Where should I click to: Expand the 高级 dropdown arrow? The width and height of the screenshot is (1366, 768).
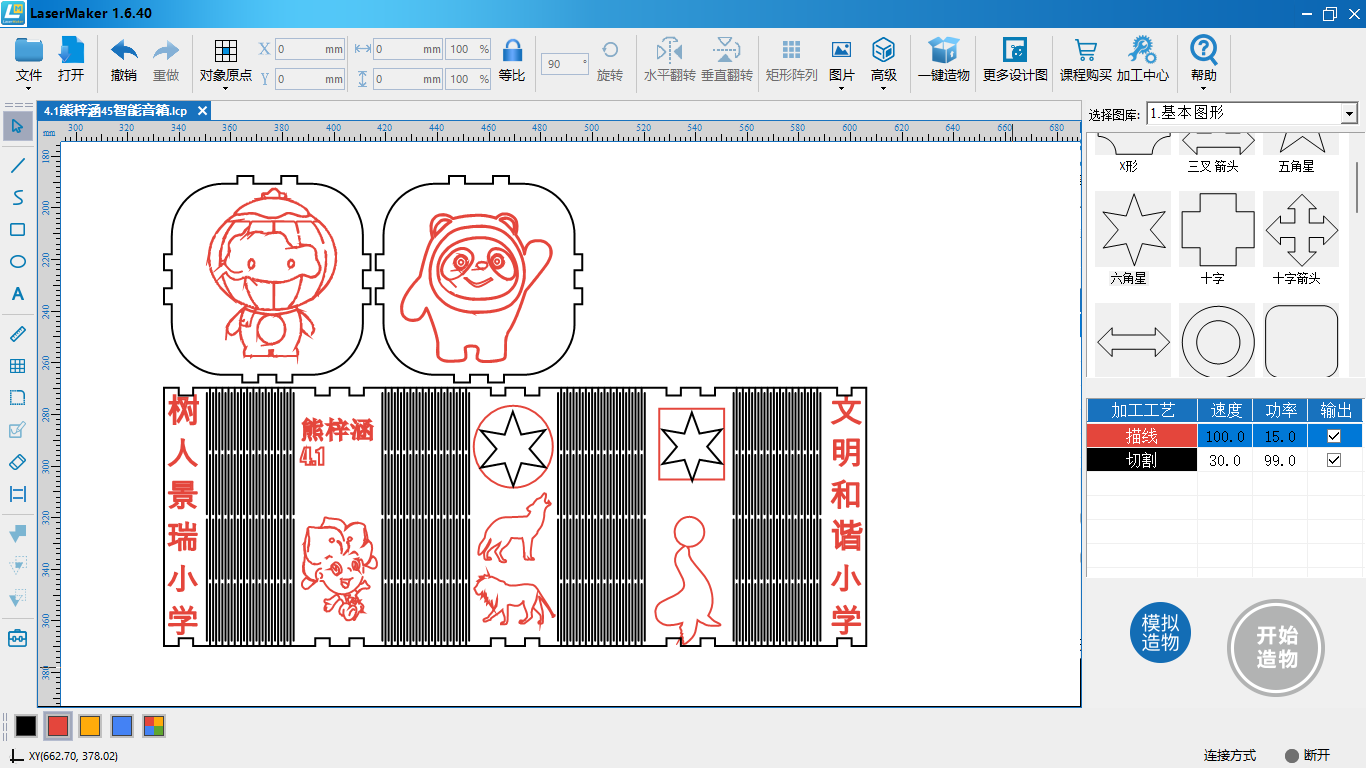(883, 88)
